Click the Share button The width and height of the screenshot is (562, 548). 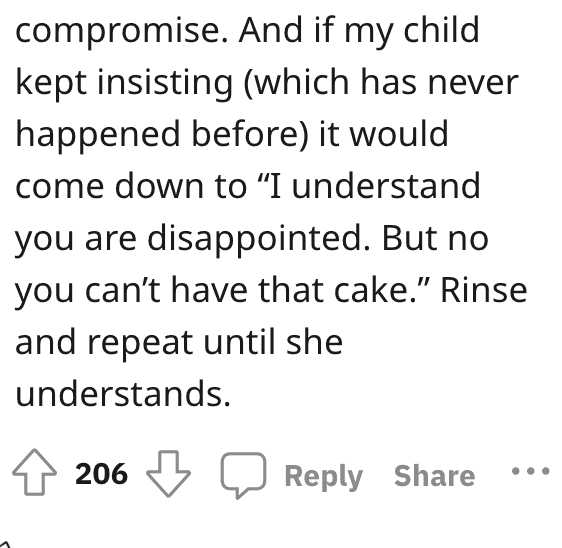click(x=434, y=476)
